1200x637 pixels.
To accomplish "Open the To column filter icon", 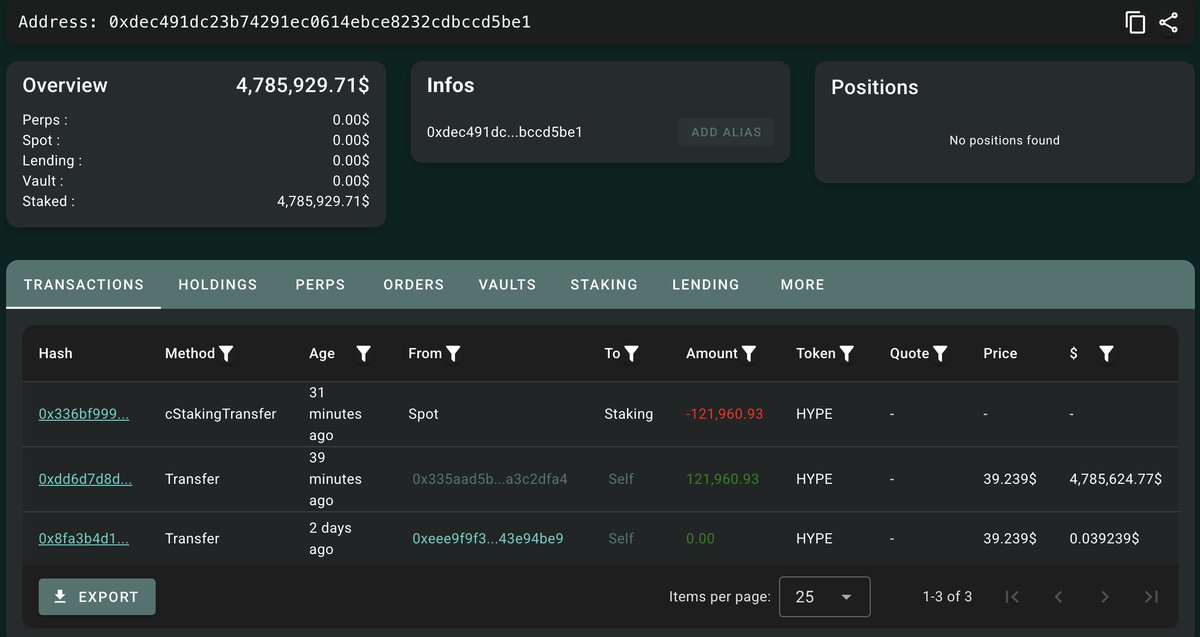I will click(632, 353).
